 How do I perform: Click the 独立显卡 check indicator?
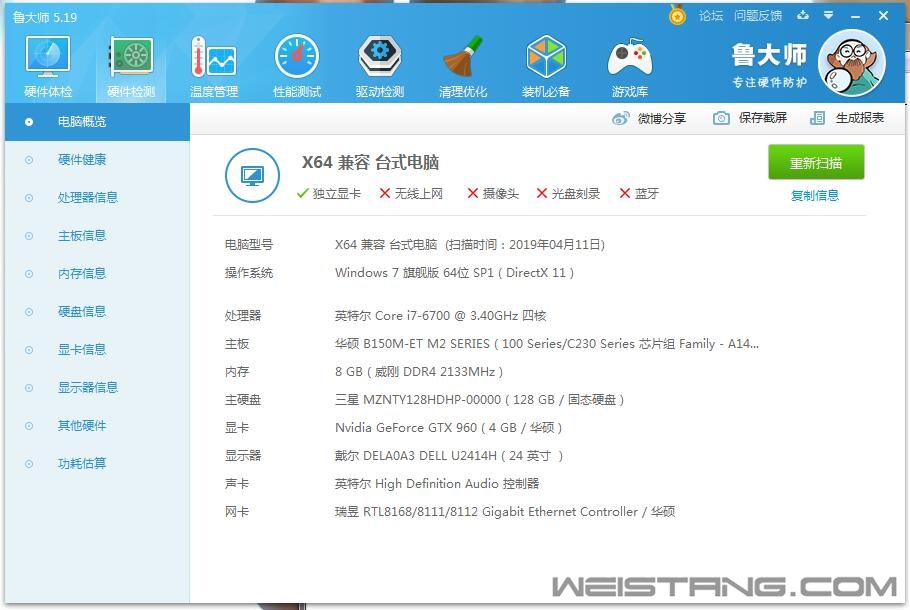[x=328, y=193]
